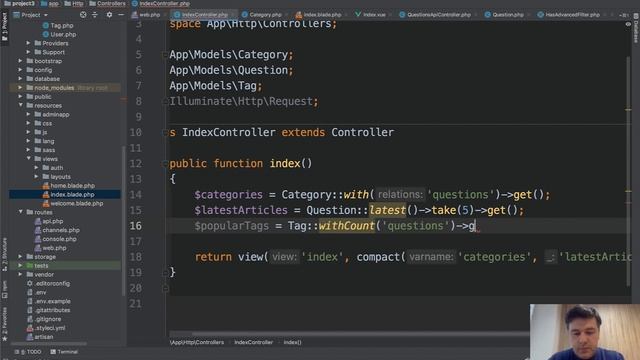The width and height of the screenshot is (640, 360).
Task: Switch to the Category.php editor tab
Action: coord(262,15)
